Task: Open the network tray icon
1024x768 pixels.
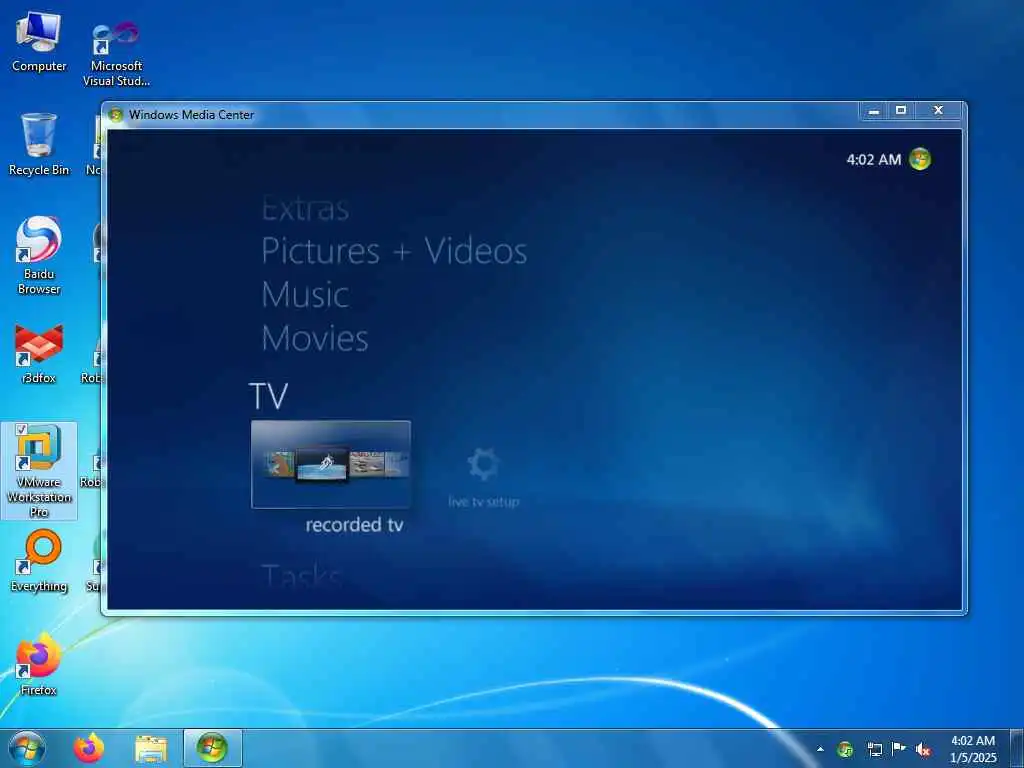Action: [x=874, y=749]
